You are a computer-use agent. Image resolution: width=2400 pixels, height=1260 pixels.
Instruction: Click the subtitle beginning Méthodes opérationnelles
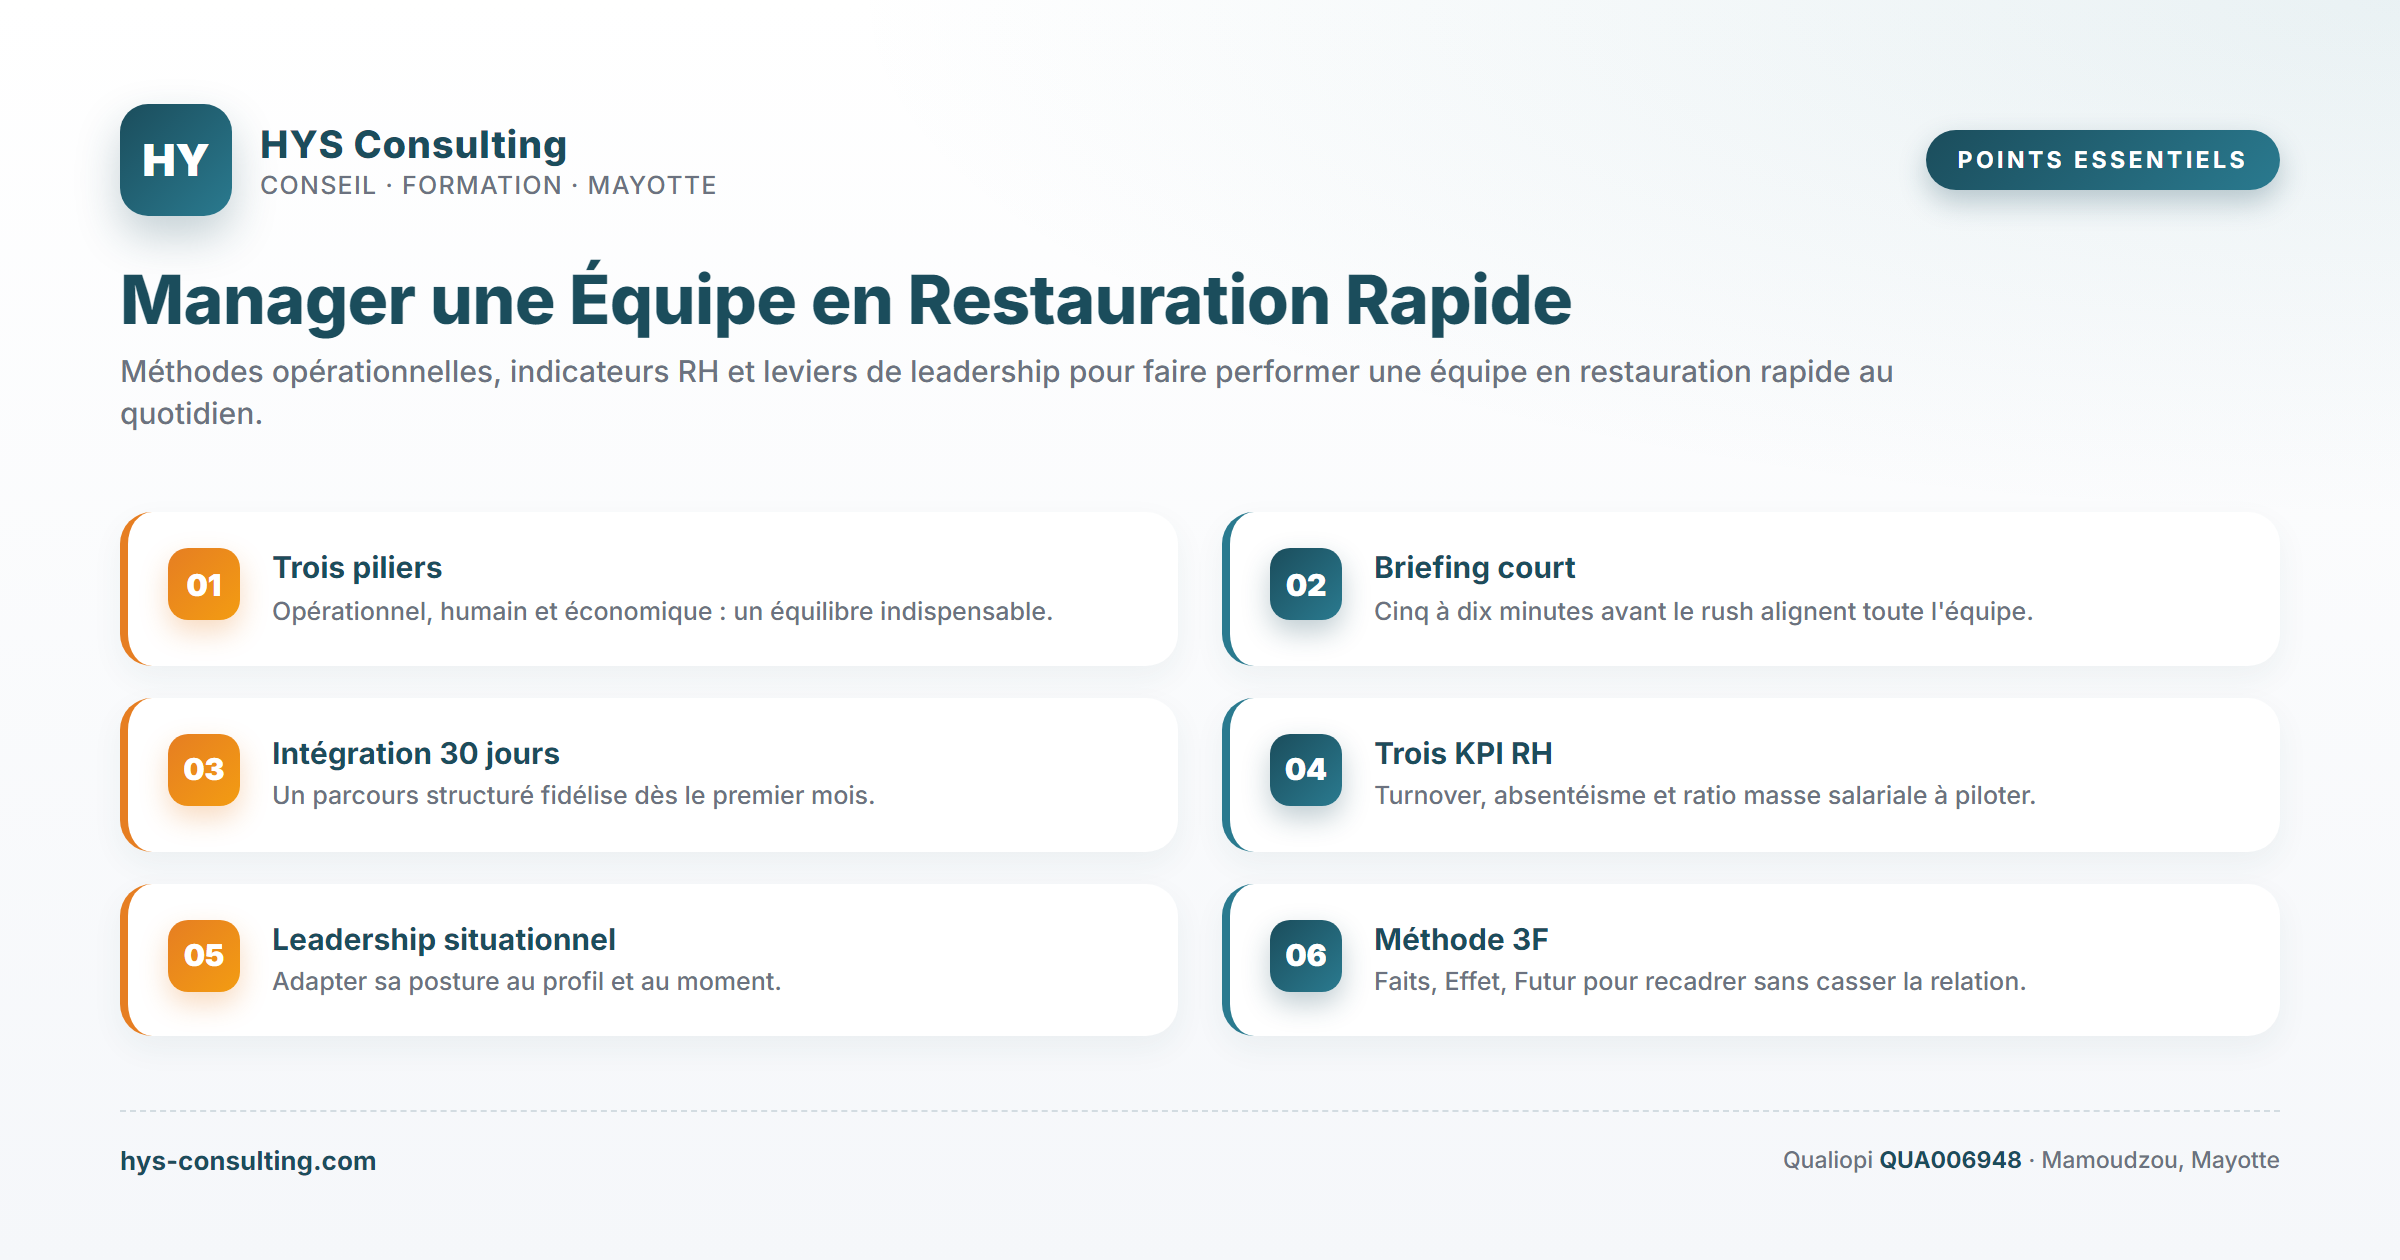(1007, 392)
